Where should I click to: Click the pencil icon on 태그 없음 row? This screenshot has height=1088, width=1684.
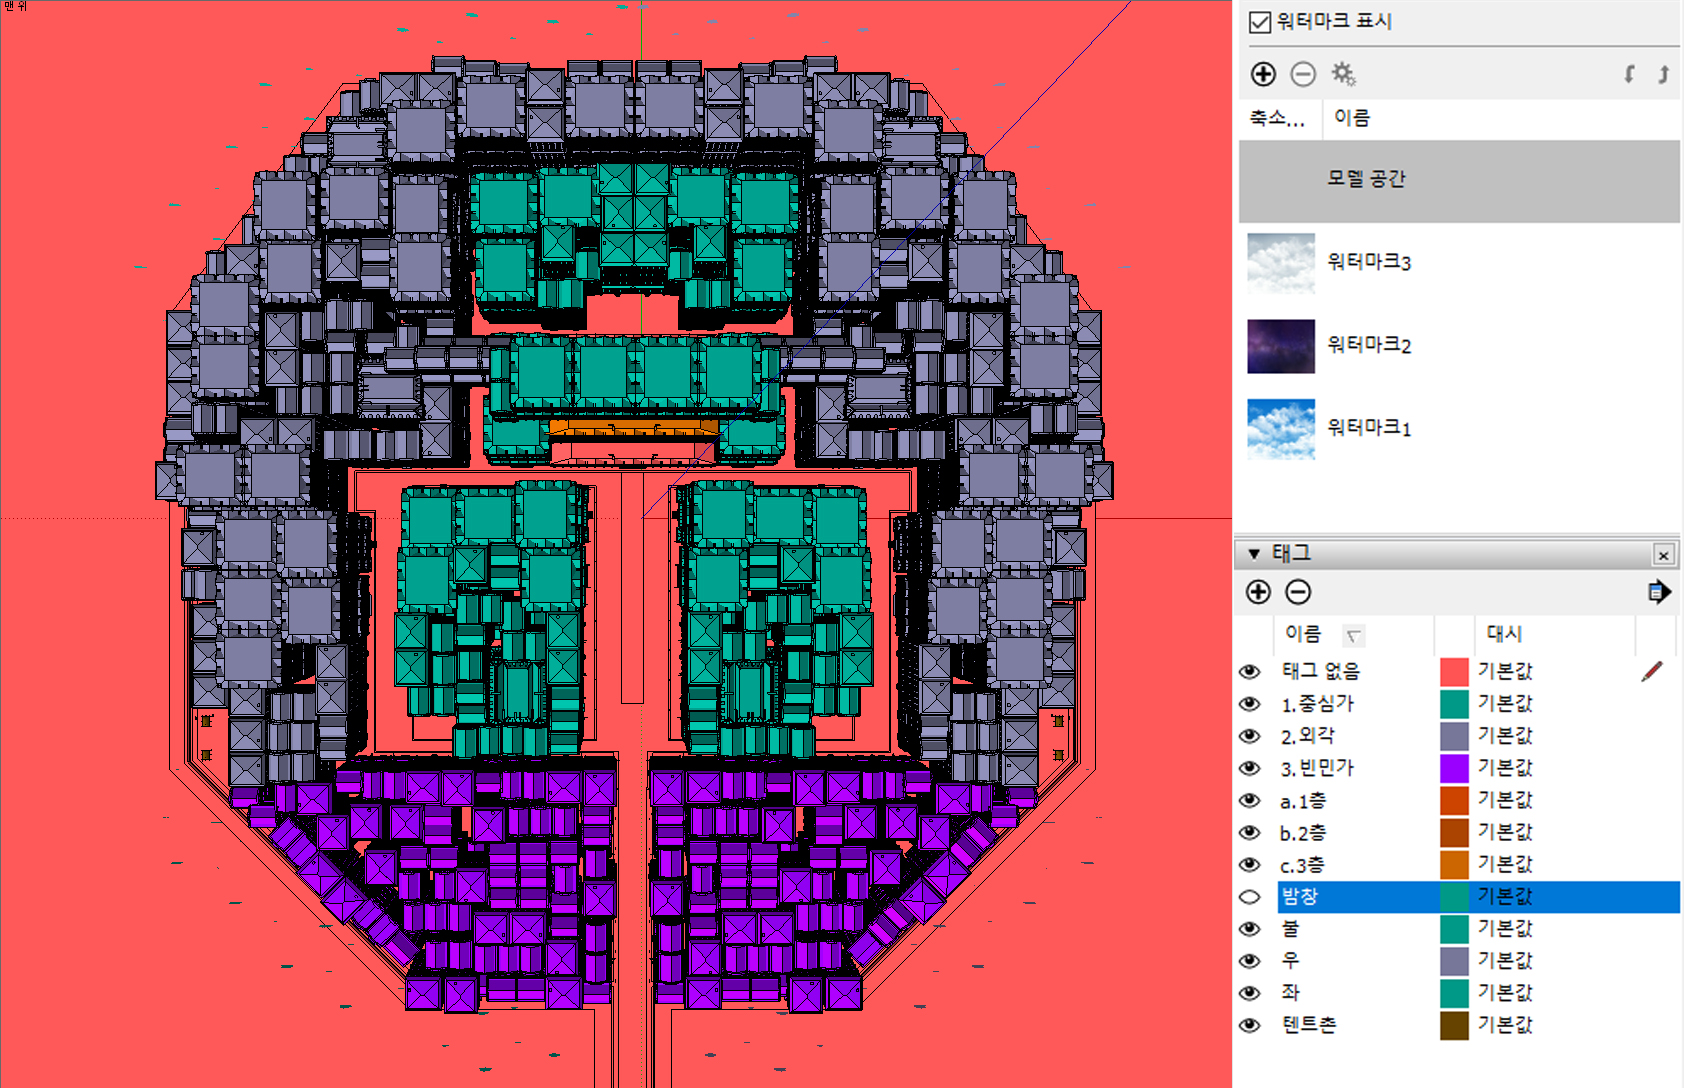pos(1652,671)
